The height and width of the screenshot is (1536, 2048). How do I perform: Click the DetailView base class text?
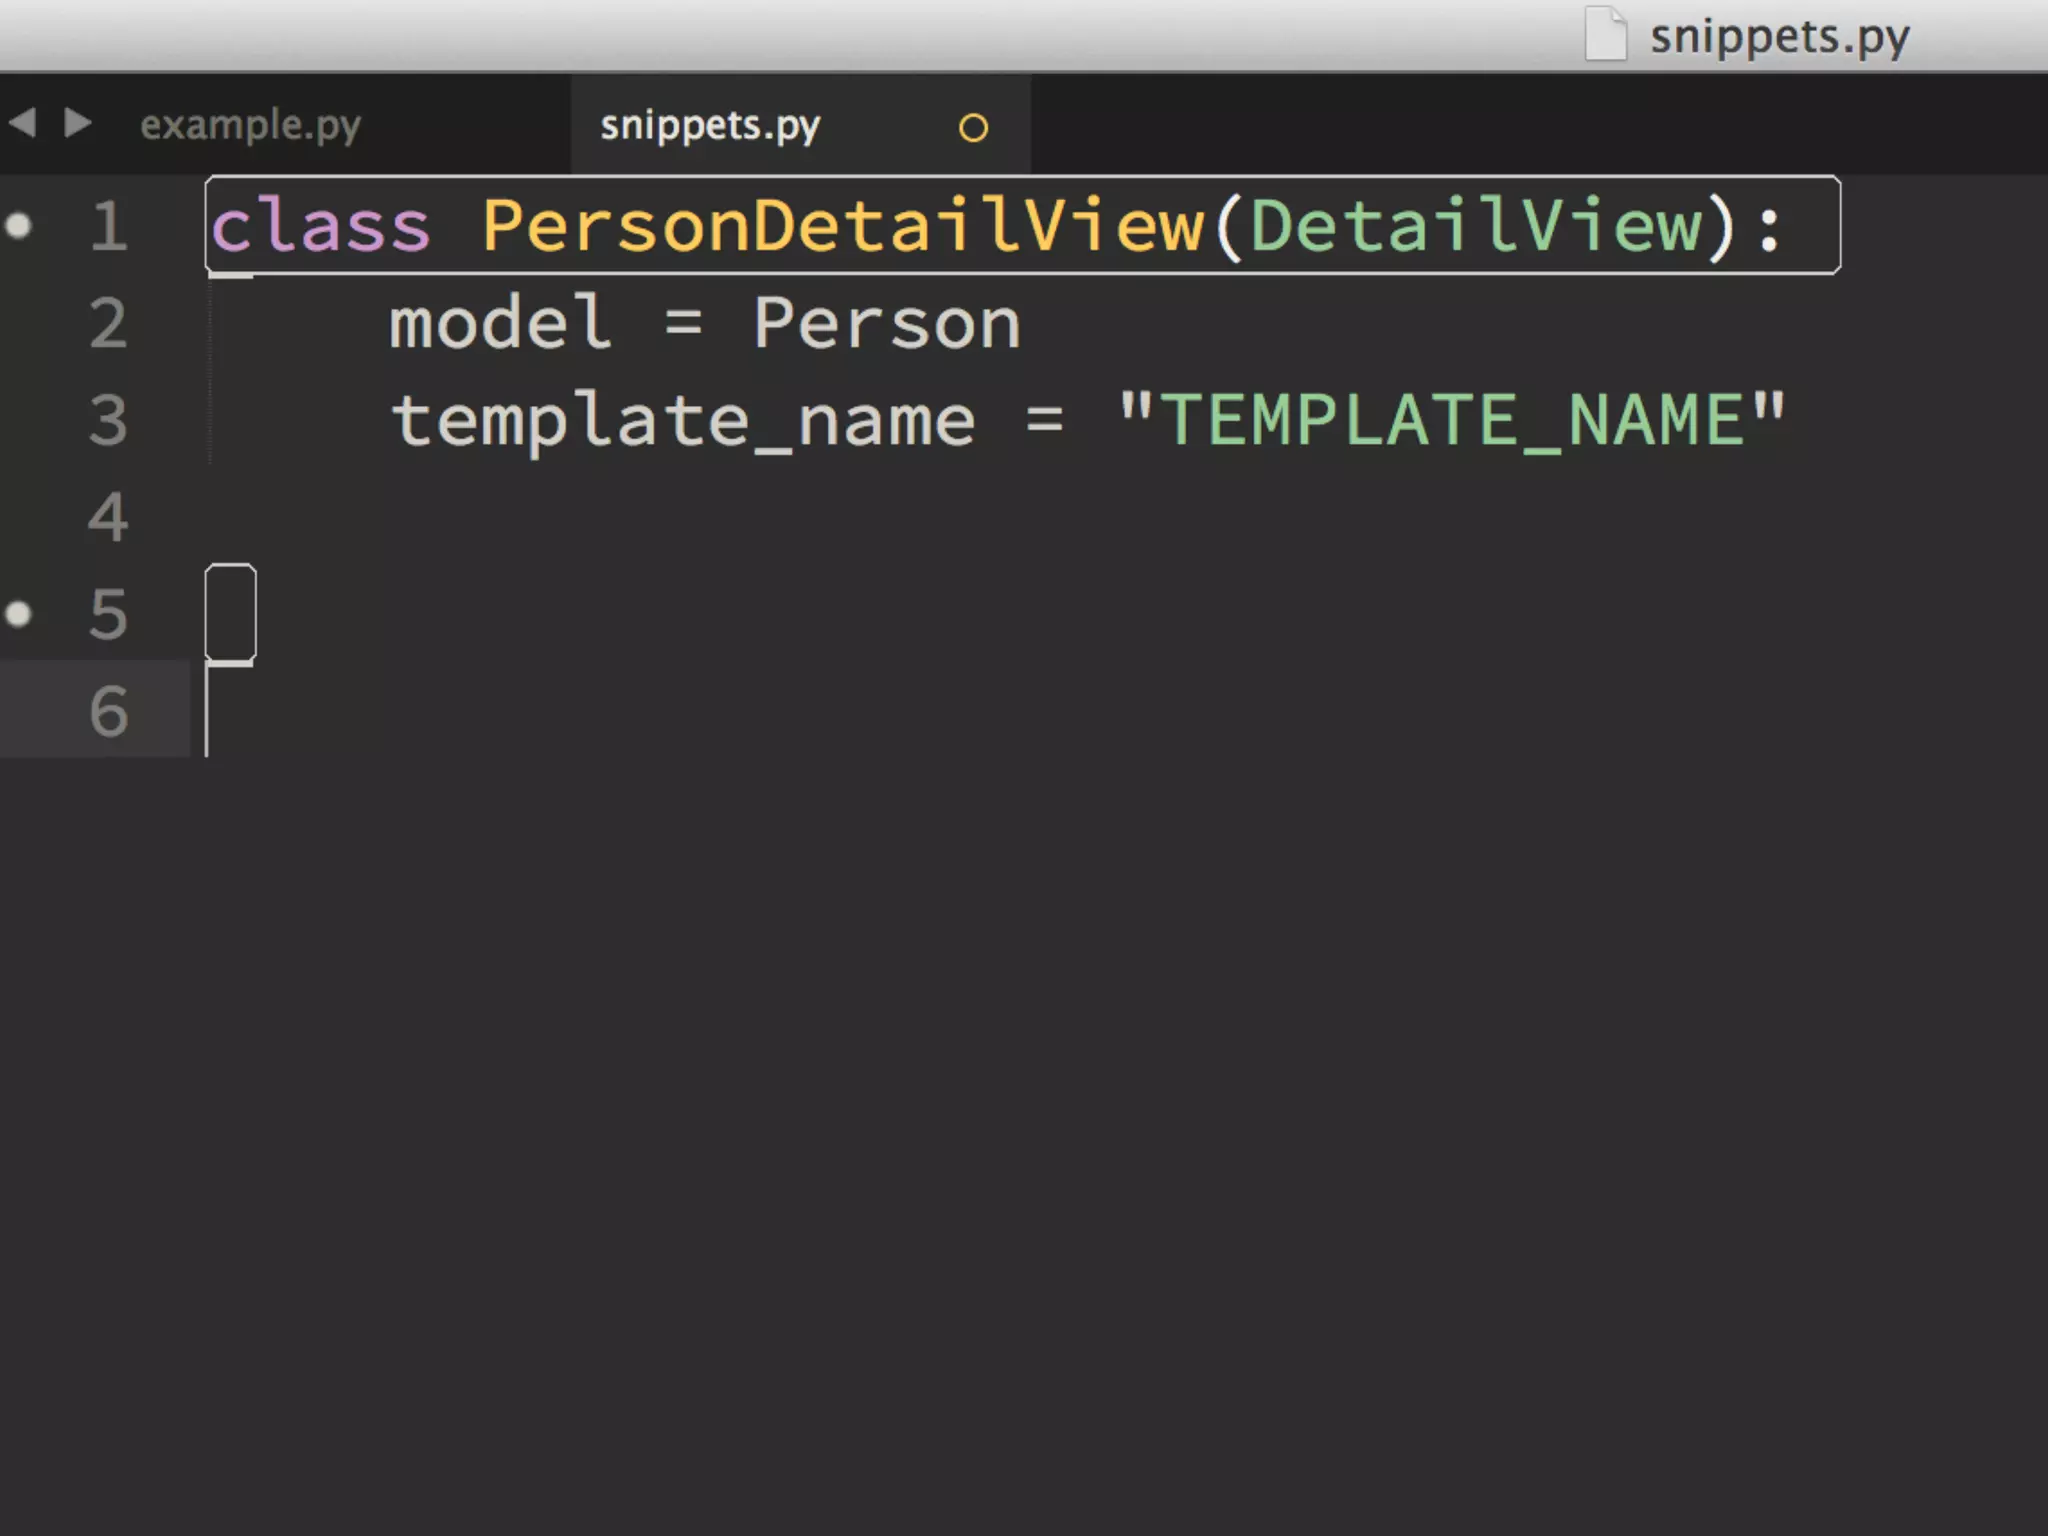pos(1476,226)
